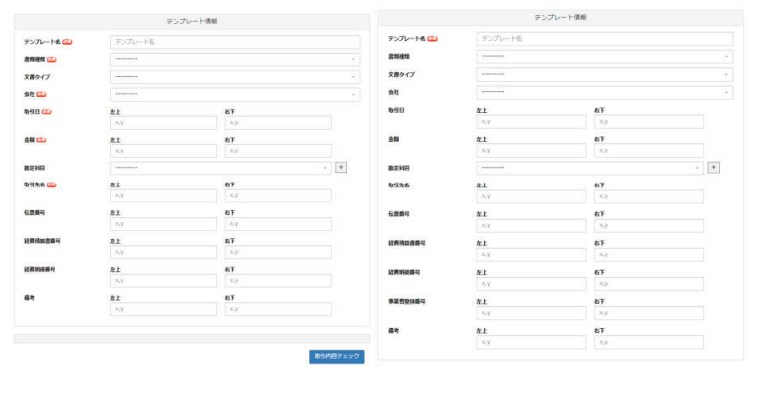Open the 会社 dropdown in the right form
Viewport: 759px width, 397px height.
point(605,92)
